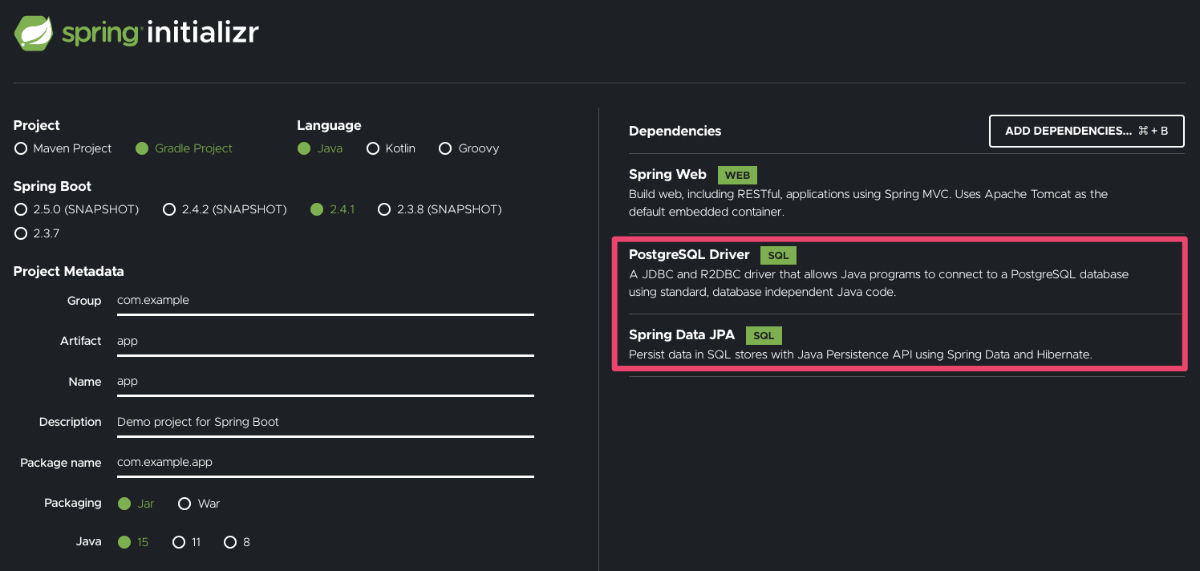Viewport: 1200px width, 571px height.
Task: Open the Add Dependencies dialog
Action: (1087, 131)
